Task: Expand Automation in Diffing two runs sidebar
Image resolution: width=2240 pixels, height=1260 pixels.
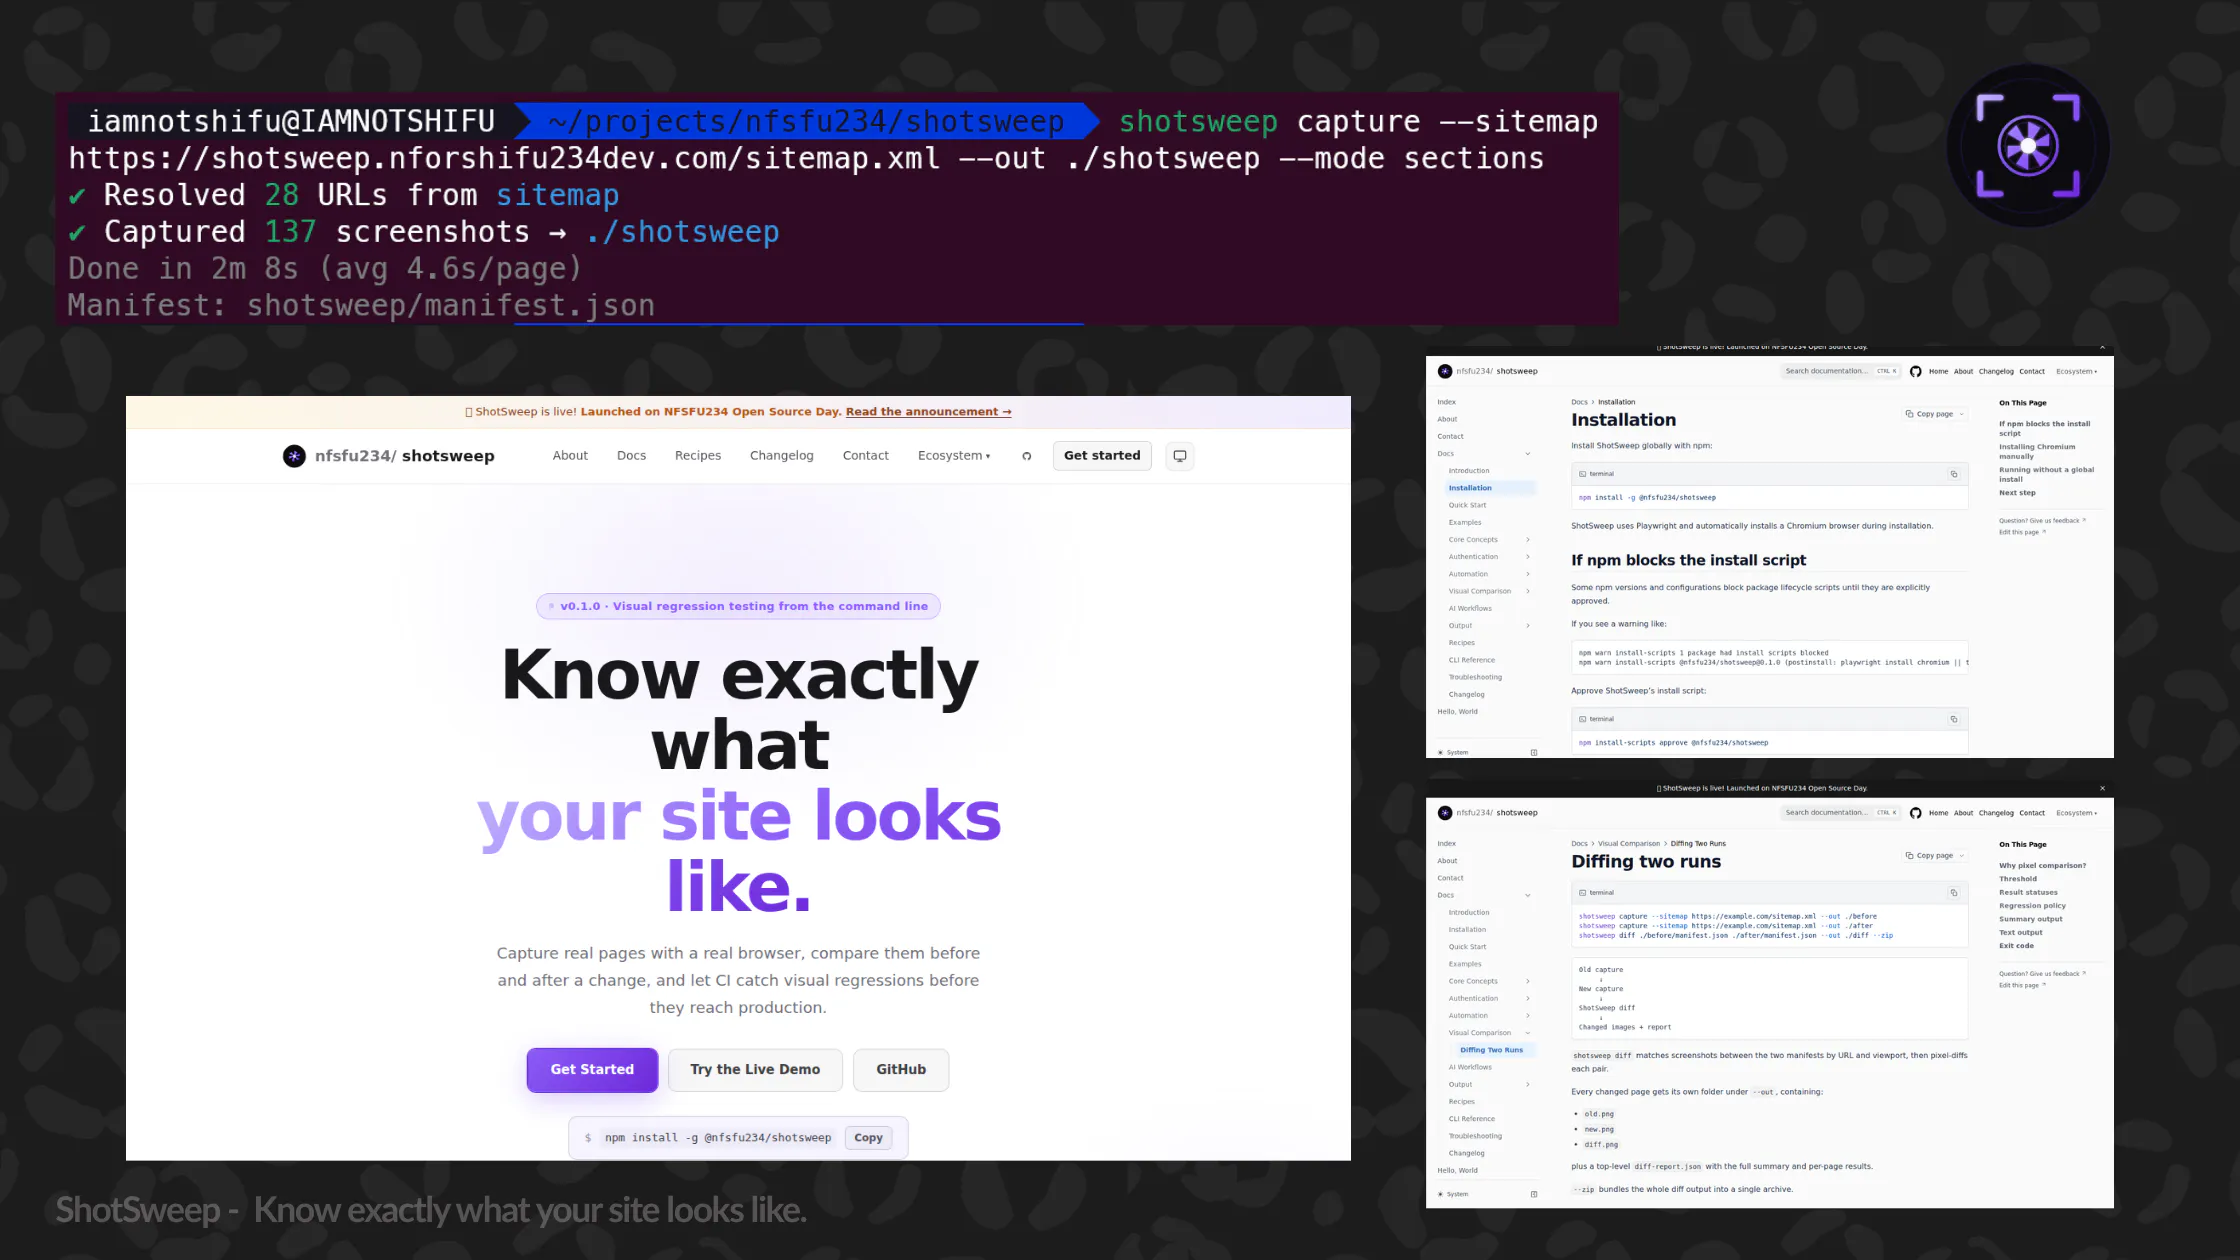Action: point(1527,1016)
